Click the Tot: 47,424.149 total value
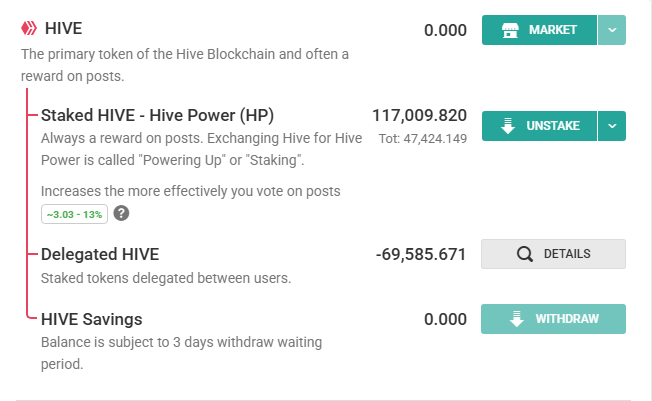652x401 pixels. pyautogui.click(x=422, y=139)
